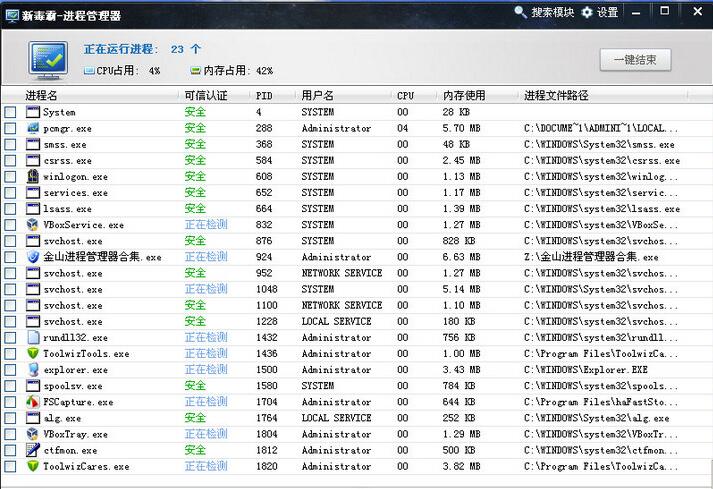Open 设置 via the gear icon
This screenshot has height=489, width=713.
tap(587, 12)
